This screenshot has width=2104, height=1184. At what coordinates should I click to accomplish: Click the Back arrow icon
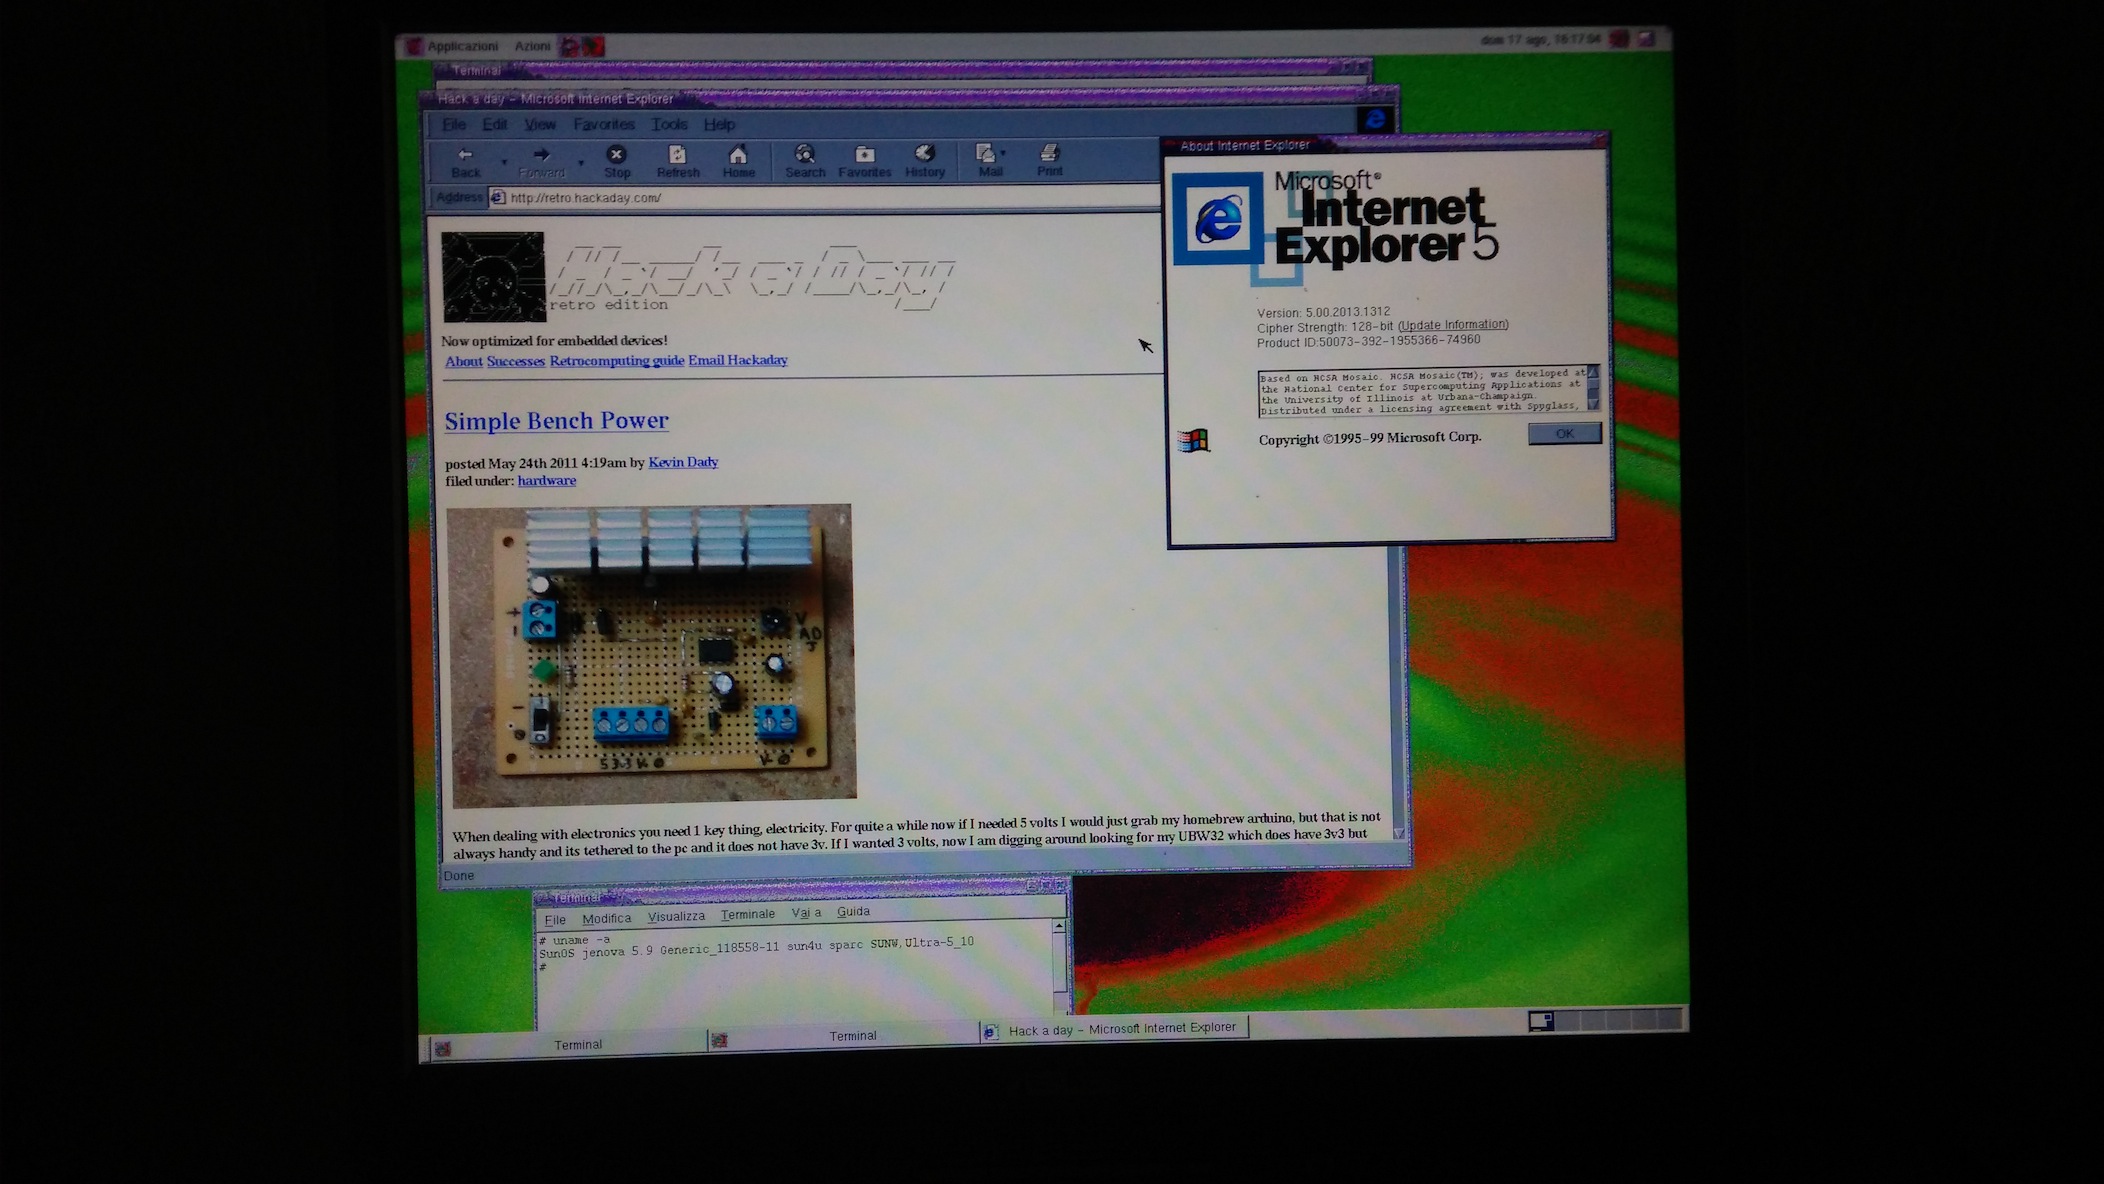pyautogui.click(x=465, y=155)
